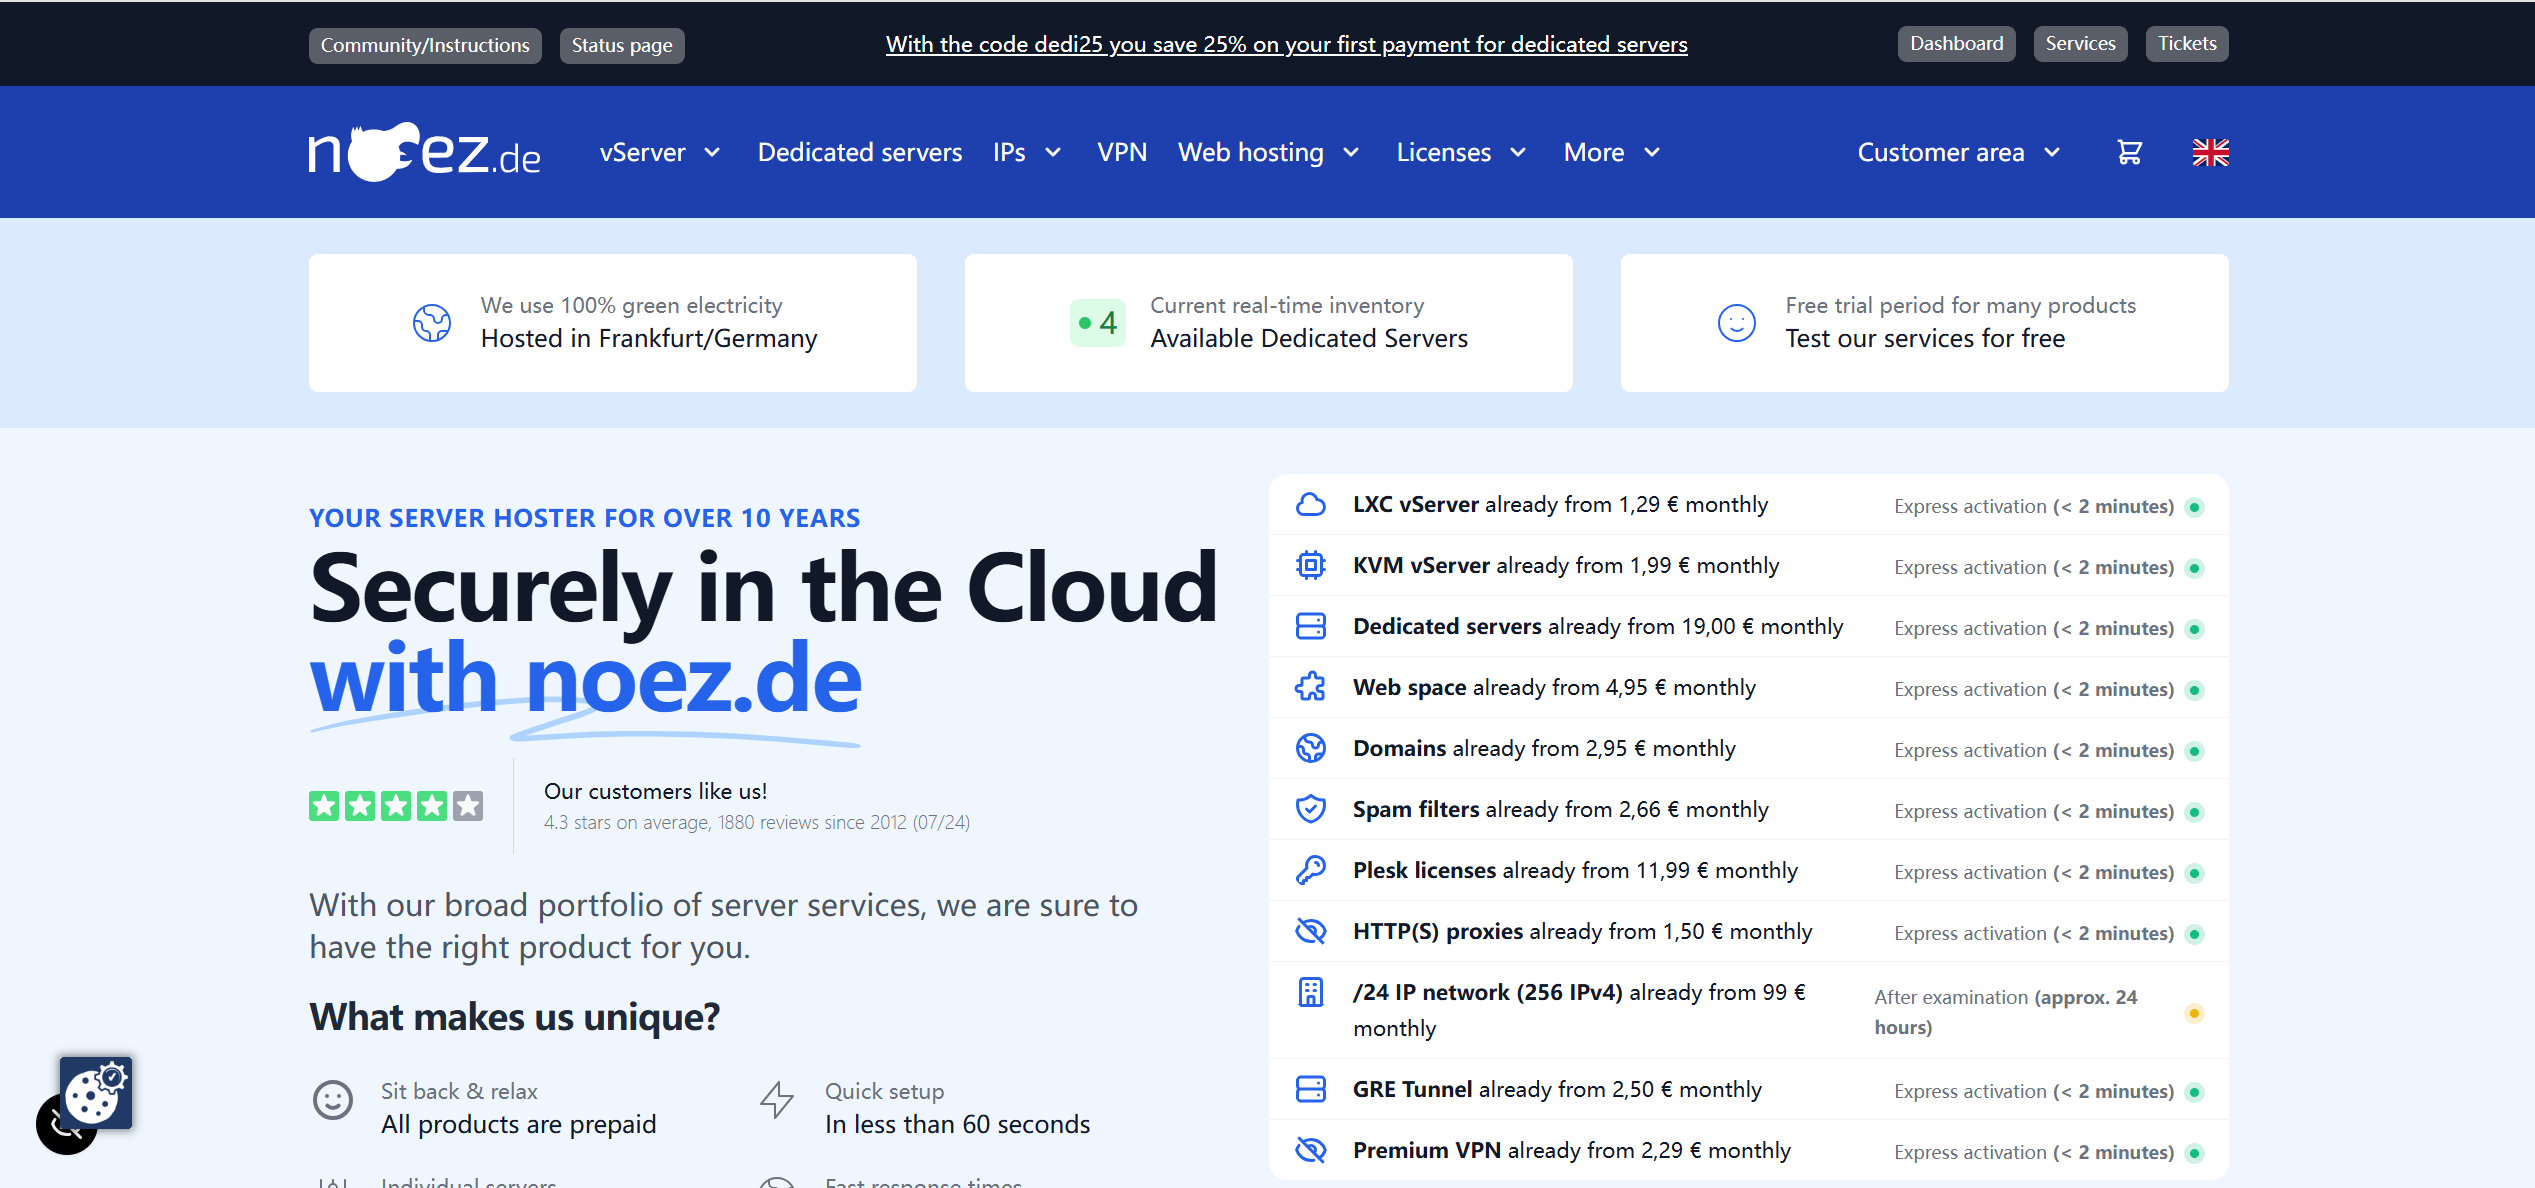Open the Available Dedicated Servers card
Viewport: 2535px width, 1188px height.
(1269, 323)
